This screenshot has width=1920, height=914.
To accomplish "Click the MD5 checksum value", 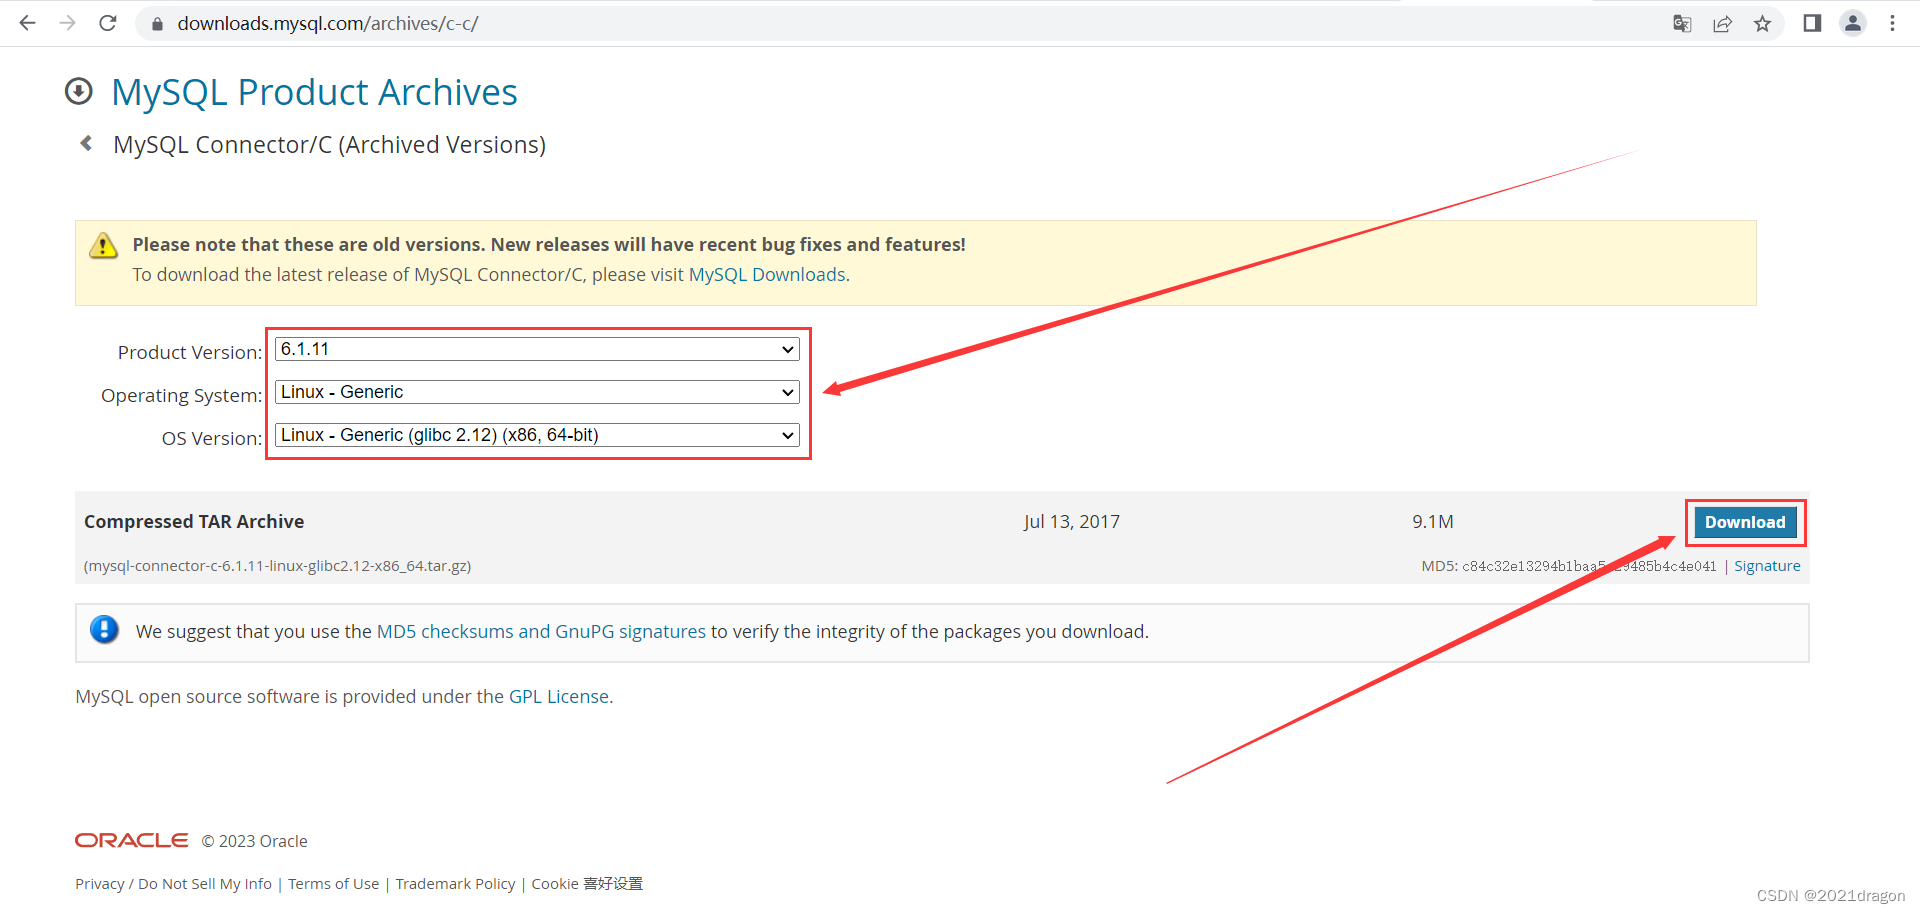I will click(x=1589, y=566).
